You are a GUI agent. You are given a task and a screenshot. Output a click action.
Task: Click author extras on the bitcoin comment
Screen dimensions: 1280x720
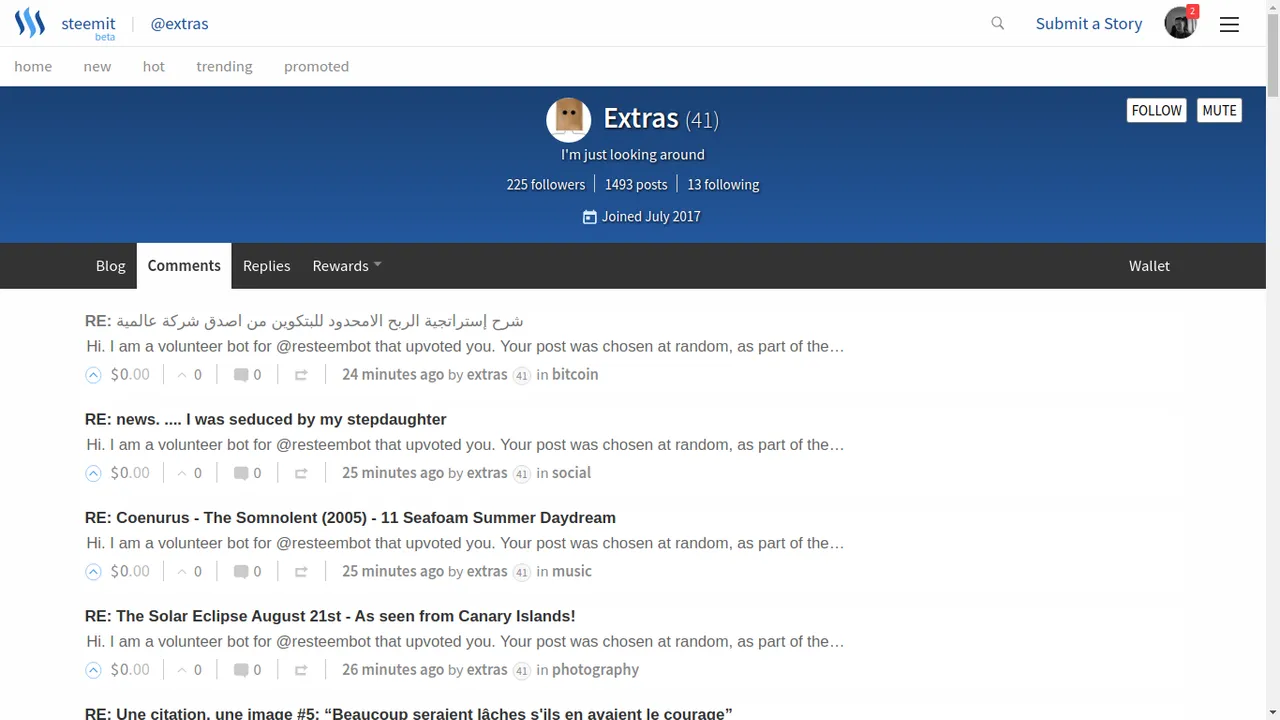pos(487,374)
